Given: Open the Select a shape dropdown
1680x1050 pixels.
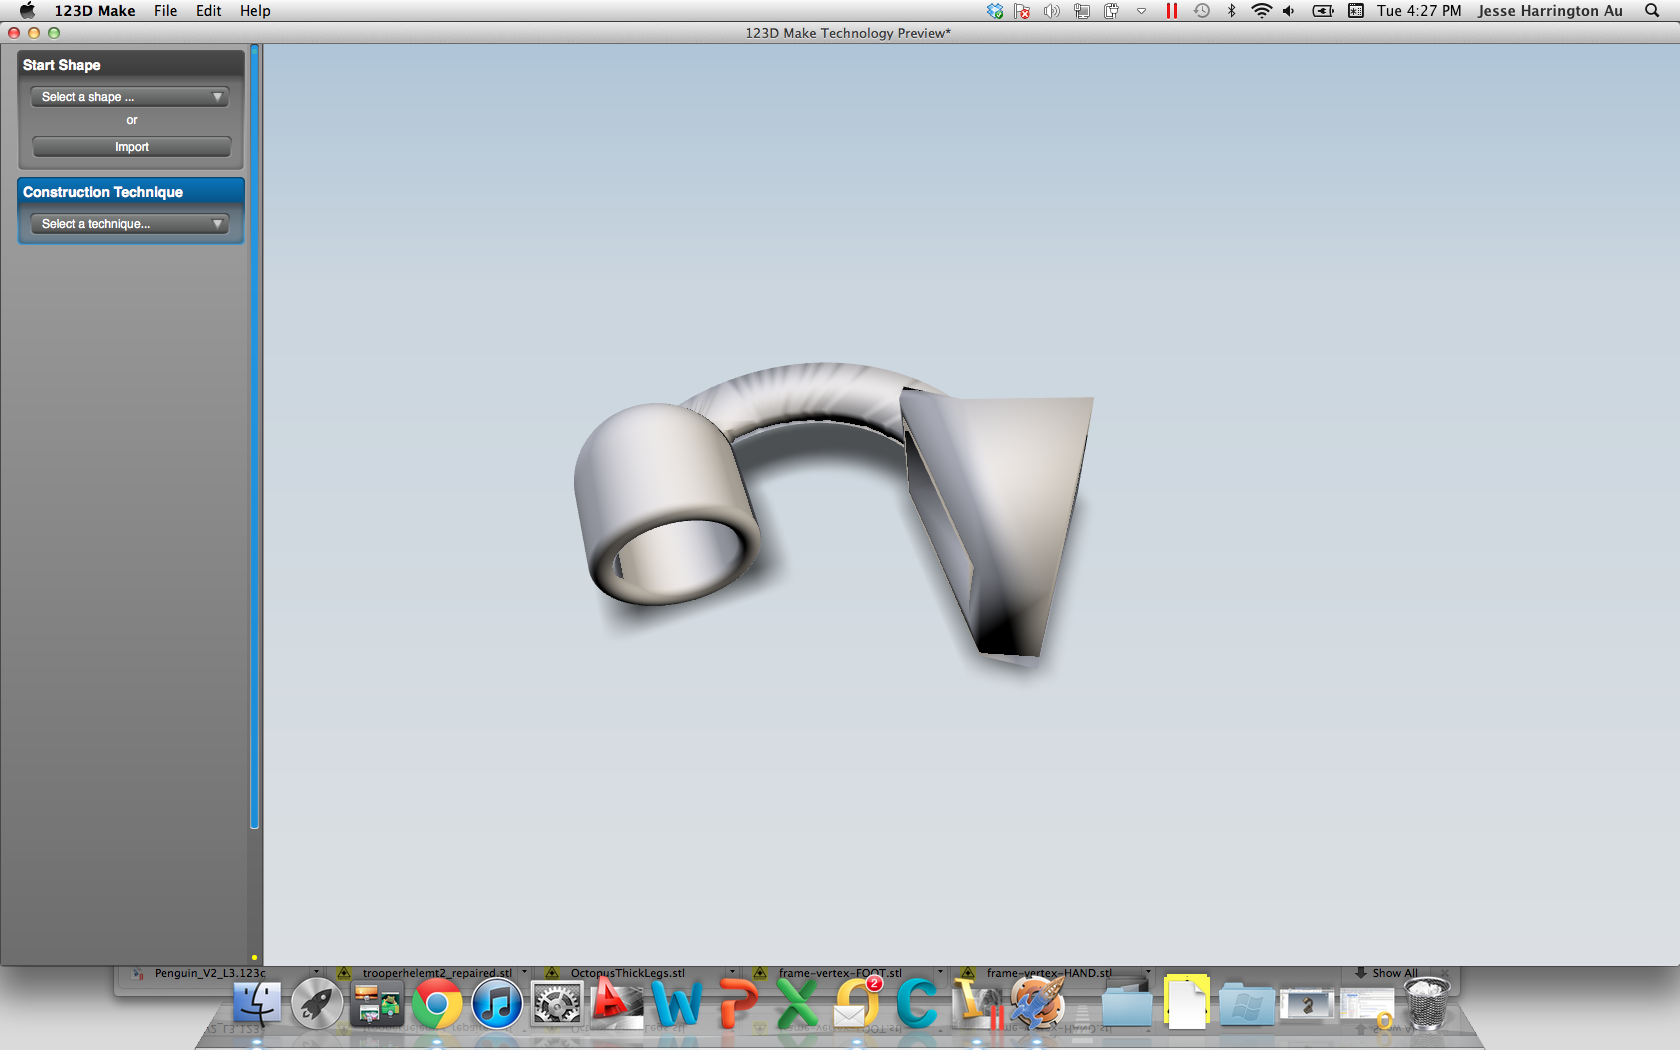Looking at the screenshot, I should pyautogui.click(x=131, y=97).
